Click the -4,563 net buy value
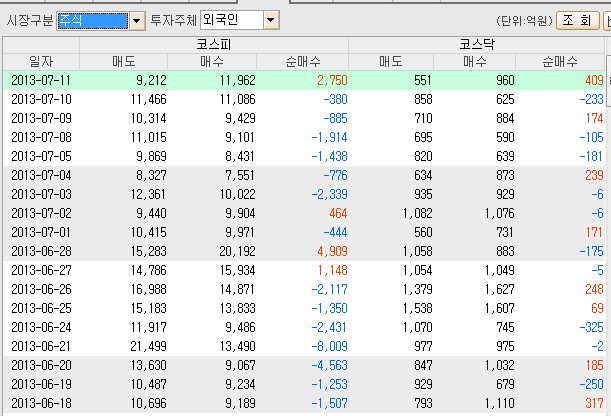Screen dimensions: 611x416 (330, 365)
